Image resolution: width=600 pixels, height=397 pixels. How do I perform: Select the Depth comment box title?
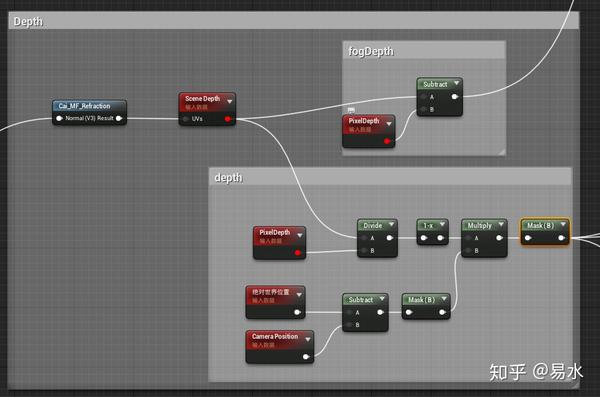tap(28, 21)
